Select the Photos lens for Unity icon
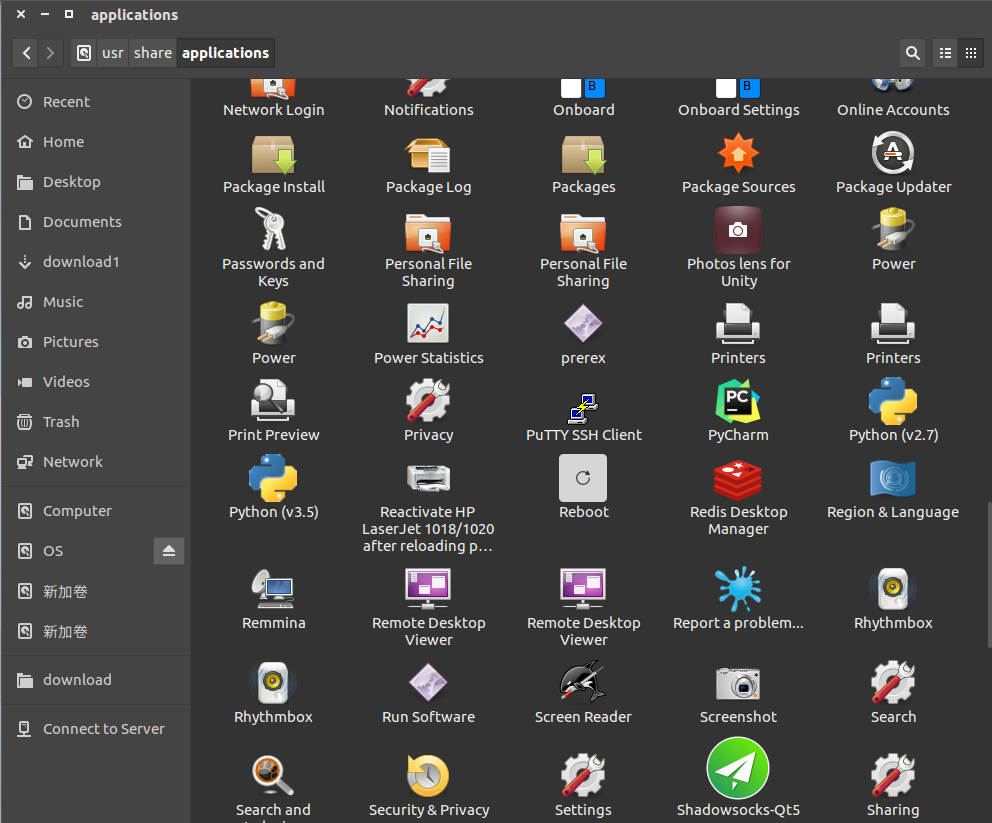This screenshot has width=992, height=823. click(738, 230)
